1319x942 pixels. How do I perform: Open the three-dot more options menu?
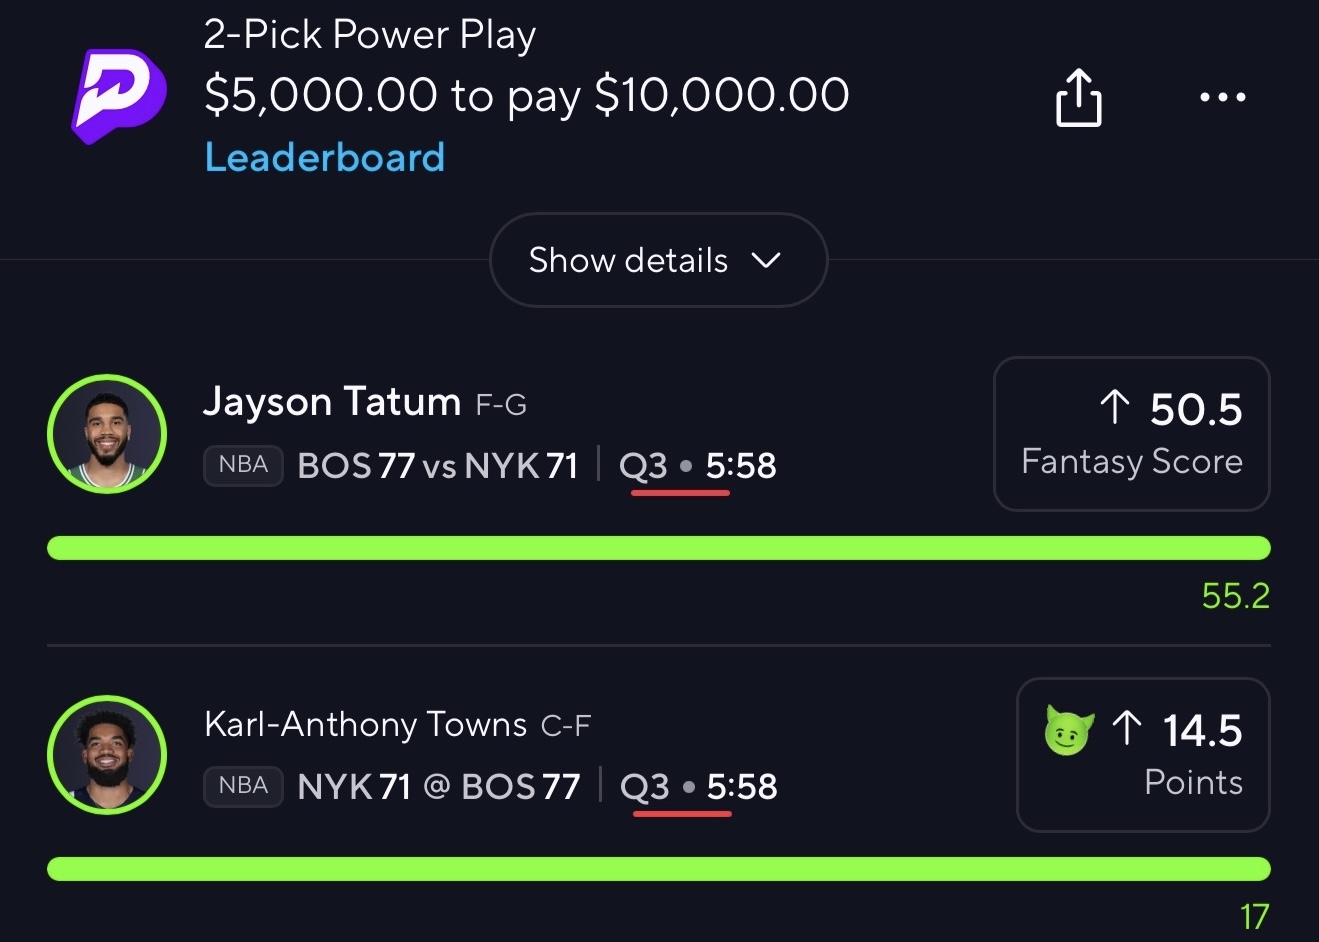tap(1222, 97)
